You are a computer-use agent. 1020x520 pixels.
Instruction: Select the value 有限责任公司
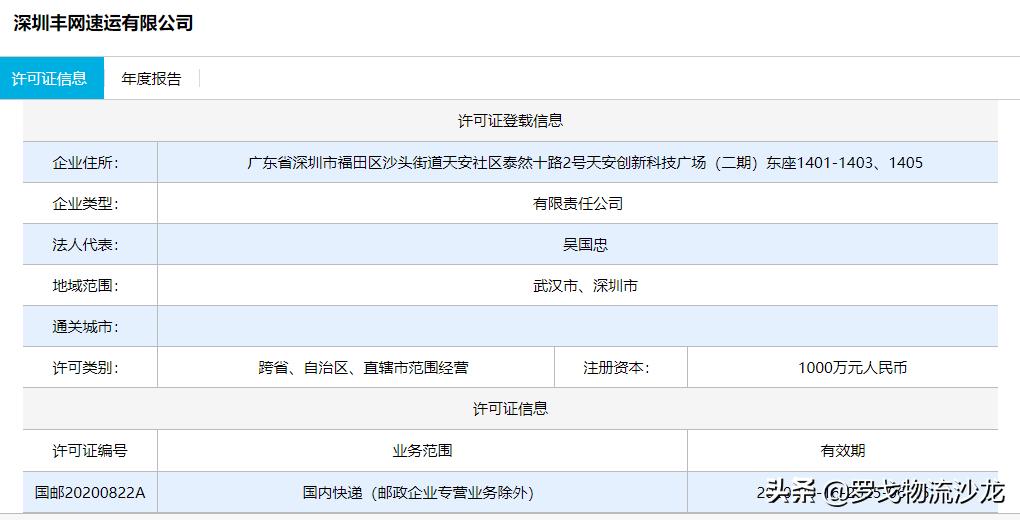[578, 204]
